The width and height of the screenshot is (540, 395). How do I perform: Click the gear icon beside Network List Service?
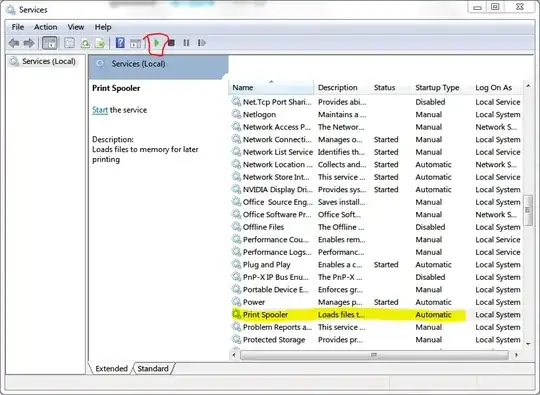pyautogui.click(x=236, y=152)
